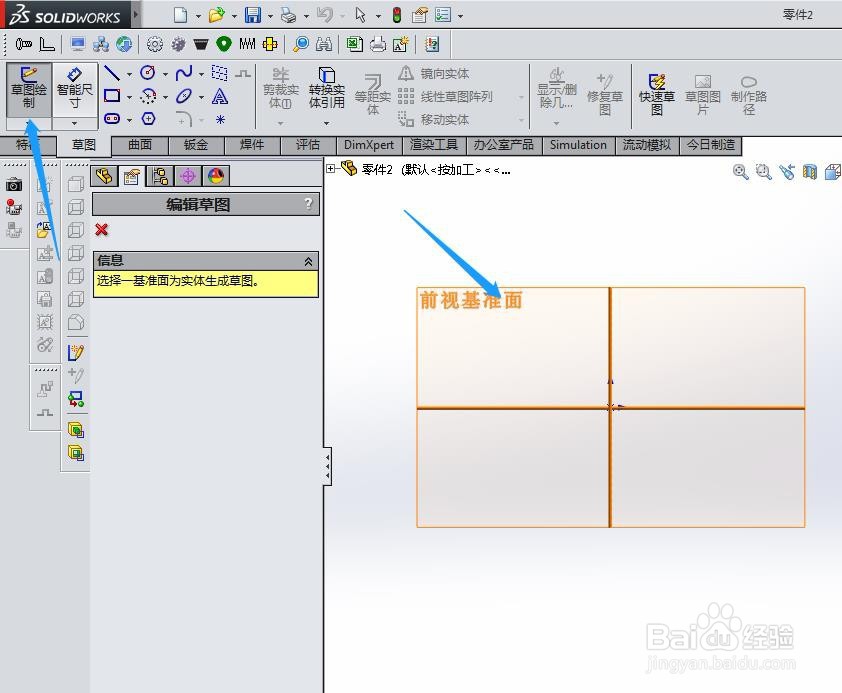The image size is (842, 693).
Task: Click the Options checklist icon in top toolbar
Action: (443, 15)
